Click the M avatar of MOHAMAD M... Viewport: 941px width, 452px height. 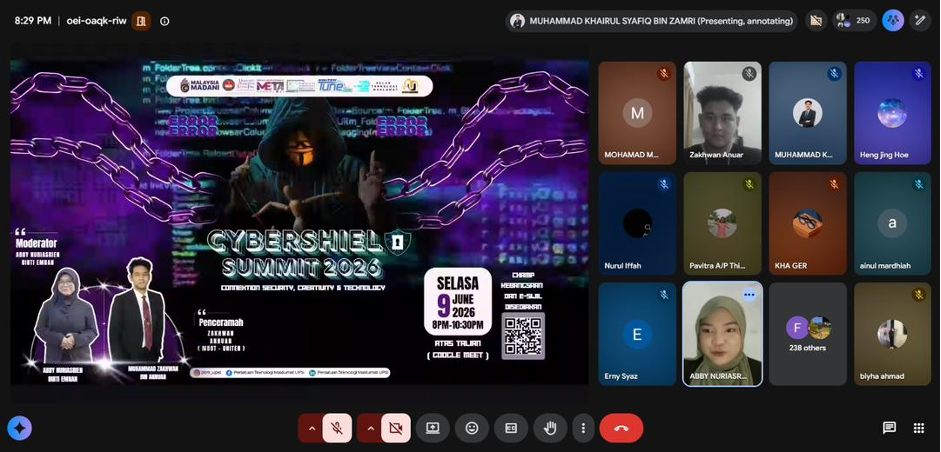click(637, 113)
